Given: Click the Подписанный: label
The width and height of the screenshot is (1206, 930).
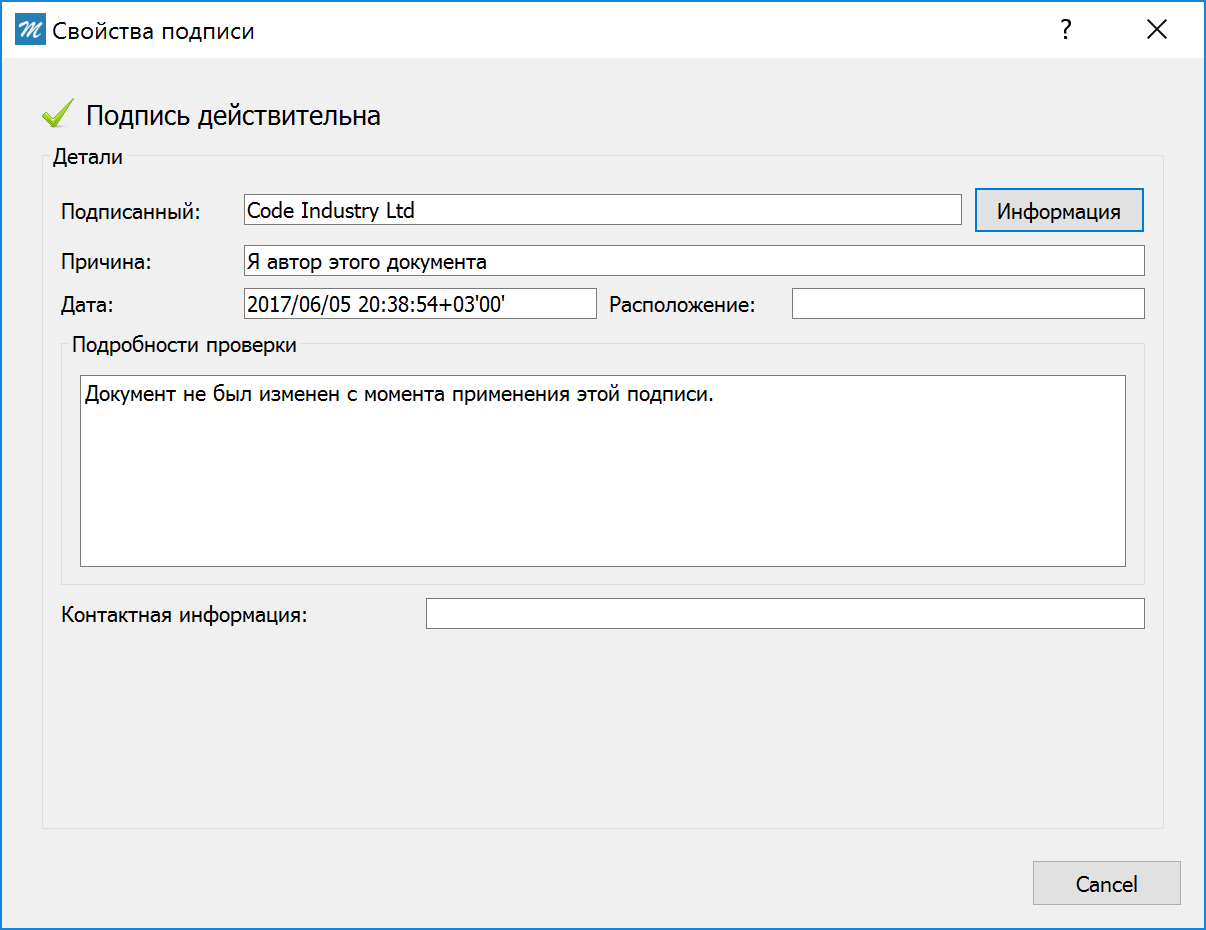Looking at the screenshot, I should point(131,212).
